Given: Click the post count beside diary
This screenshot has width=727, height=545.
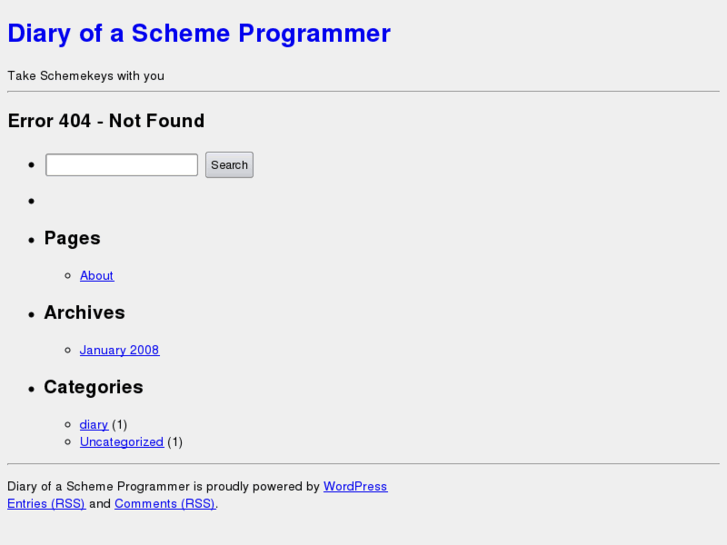Looking at the screenshot, I should coord(120,425).
